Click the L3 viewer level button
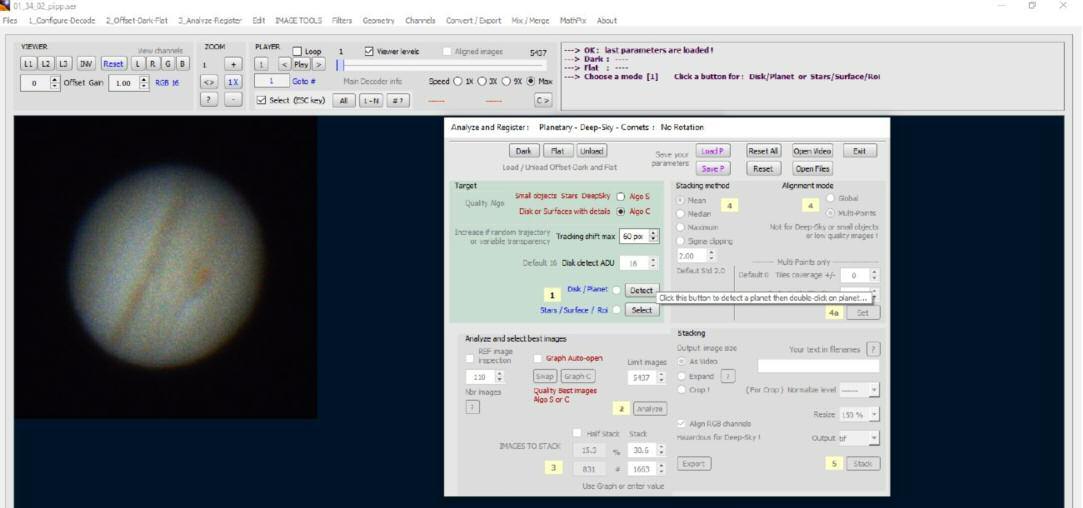 (64, 64)
